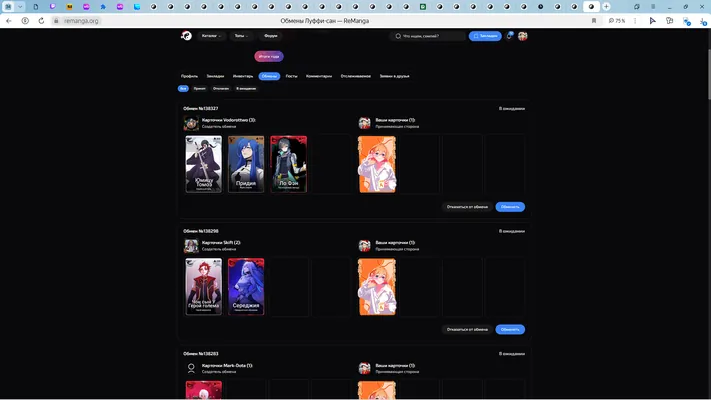Open the 75% zoom level control
The width and height of the screenshot is (711, 400).
point(617,21)
